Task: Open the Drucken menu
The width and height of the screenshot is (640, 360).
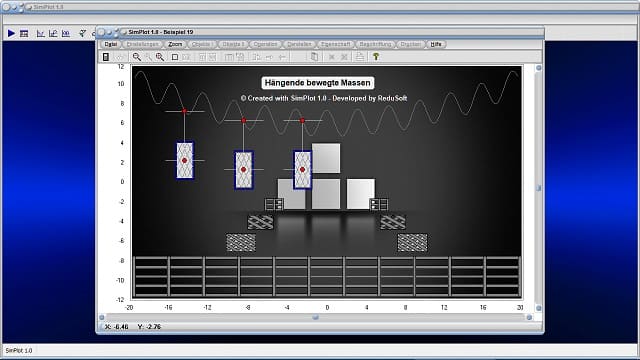Action: (410, 44)
